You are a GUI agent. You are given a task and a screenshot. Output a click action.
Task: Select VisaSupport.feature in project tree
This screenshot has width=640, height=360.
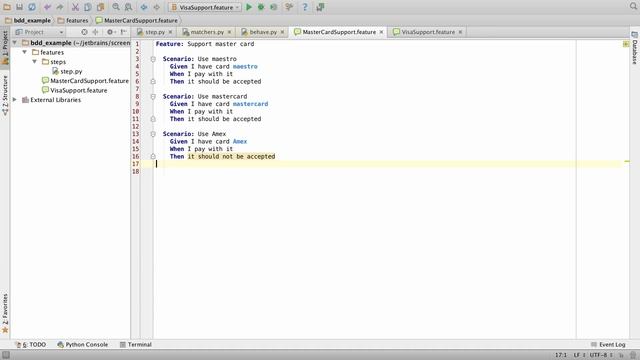coord(75,90)
